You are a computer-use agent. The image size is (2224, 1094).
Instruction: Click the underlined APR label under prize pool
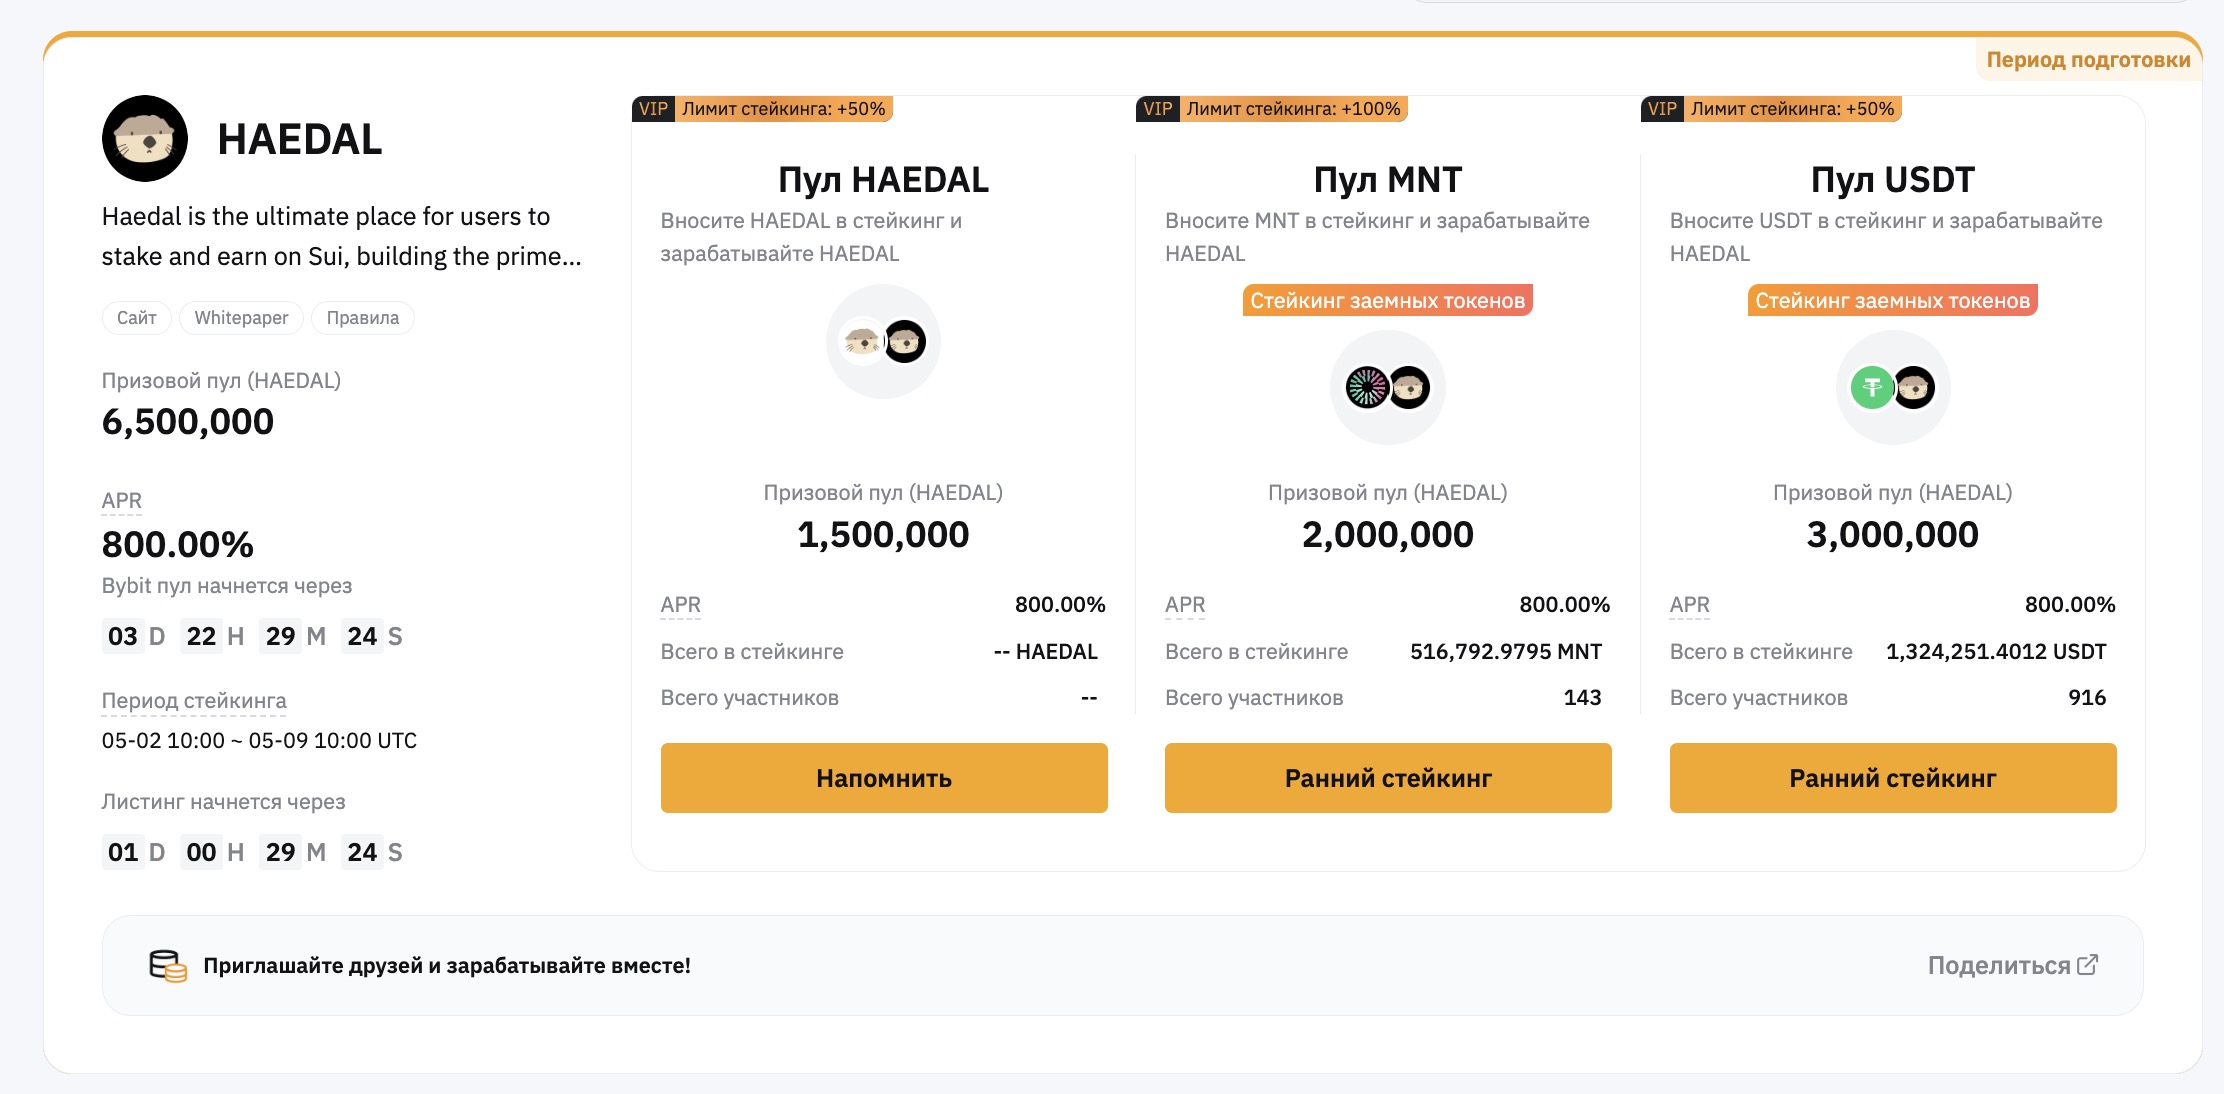tap(122, 501)
